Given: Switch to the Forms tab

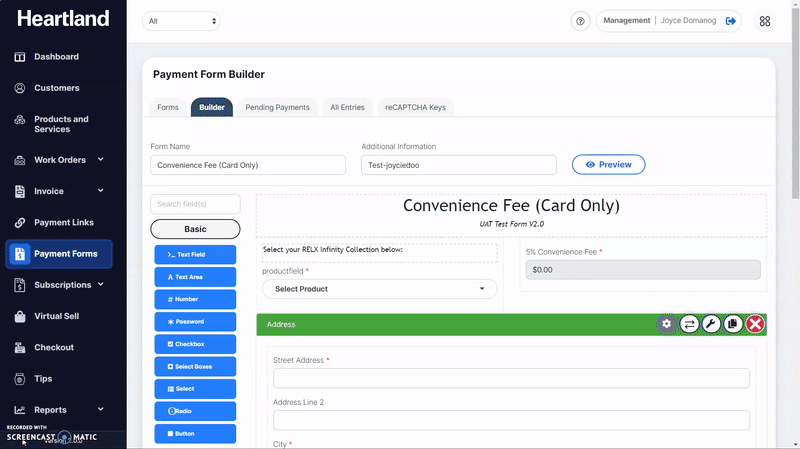Looking at the screenshot, I should tap(168, 107).
